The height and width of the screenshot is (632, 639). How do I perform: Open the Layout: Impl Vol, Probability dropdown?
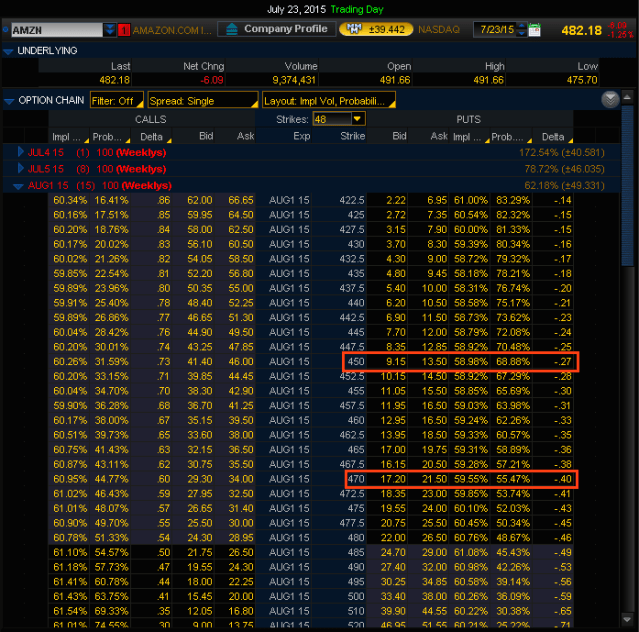tap(328, 101)
